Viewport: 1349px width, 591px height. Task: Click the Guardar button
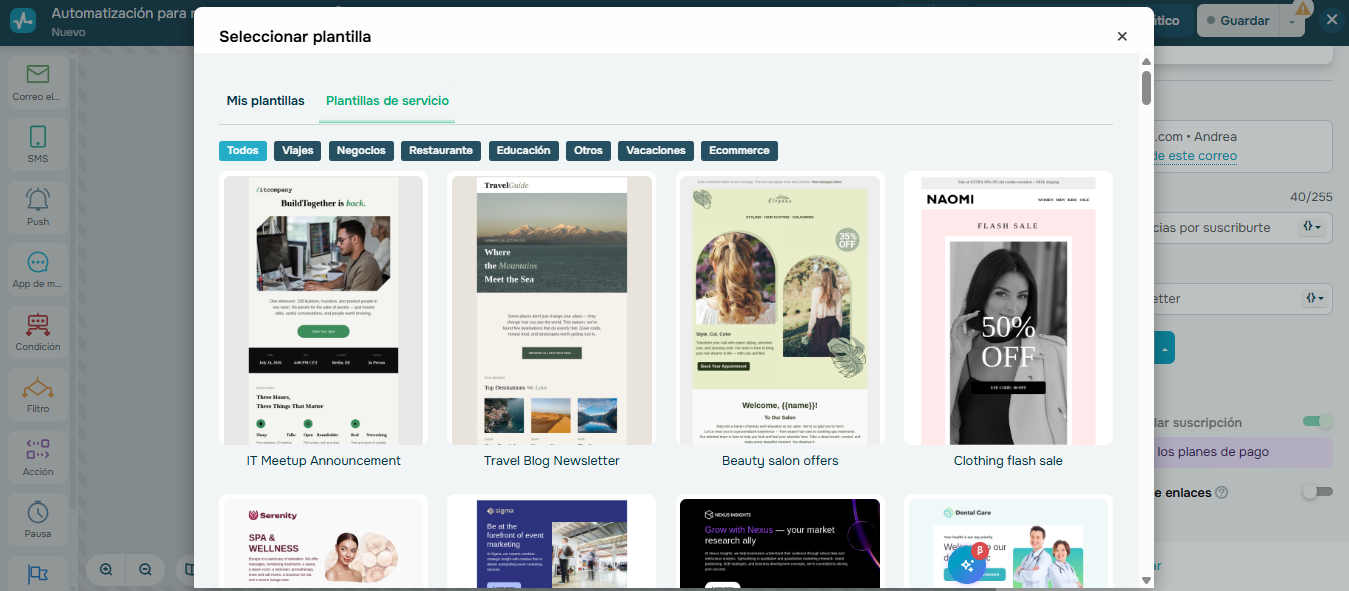(x=1236, y=21)
